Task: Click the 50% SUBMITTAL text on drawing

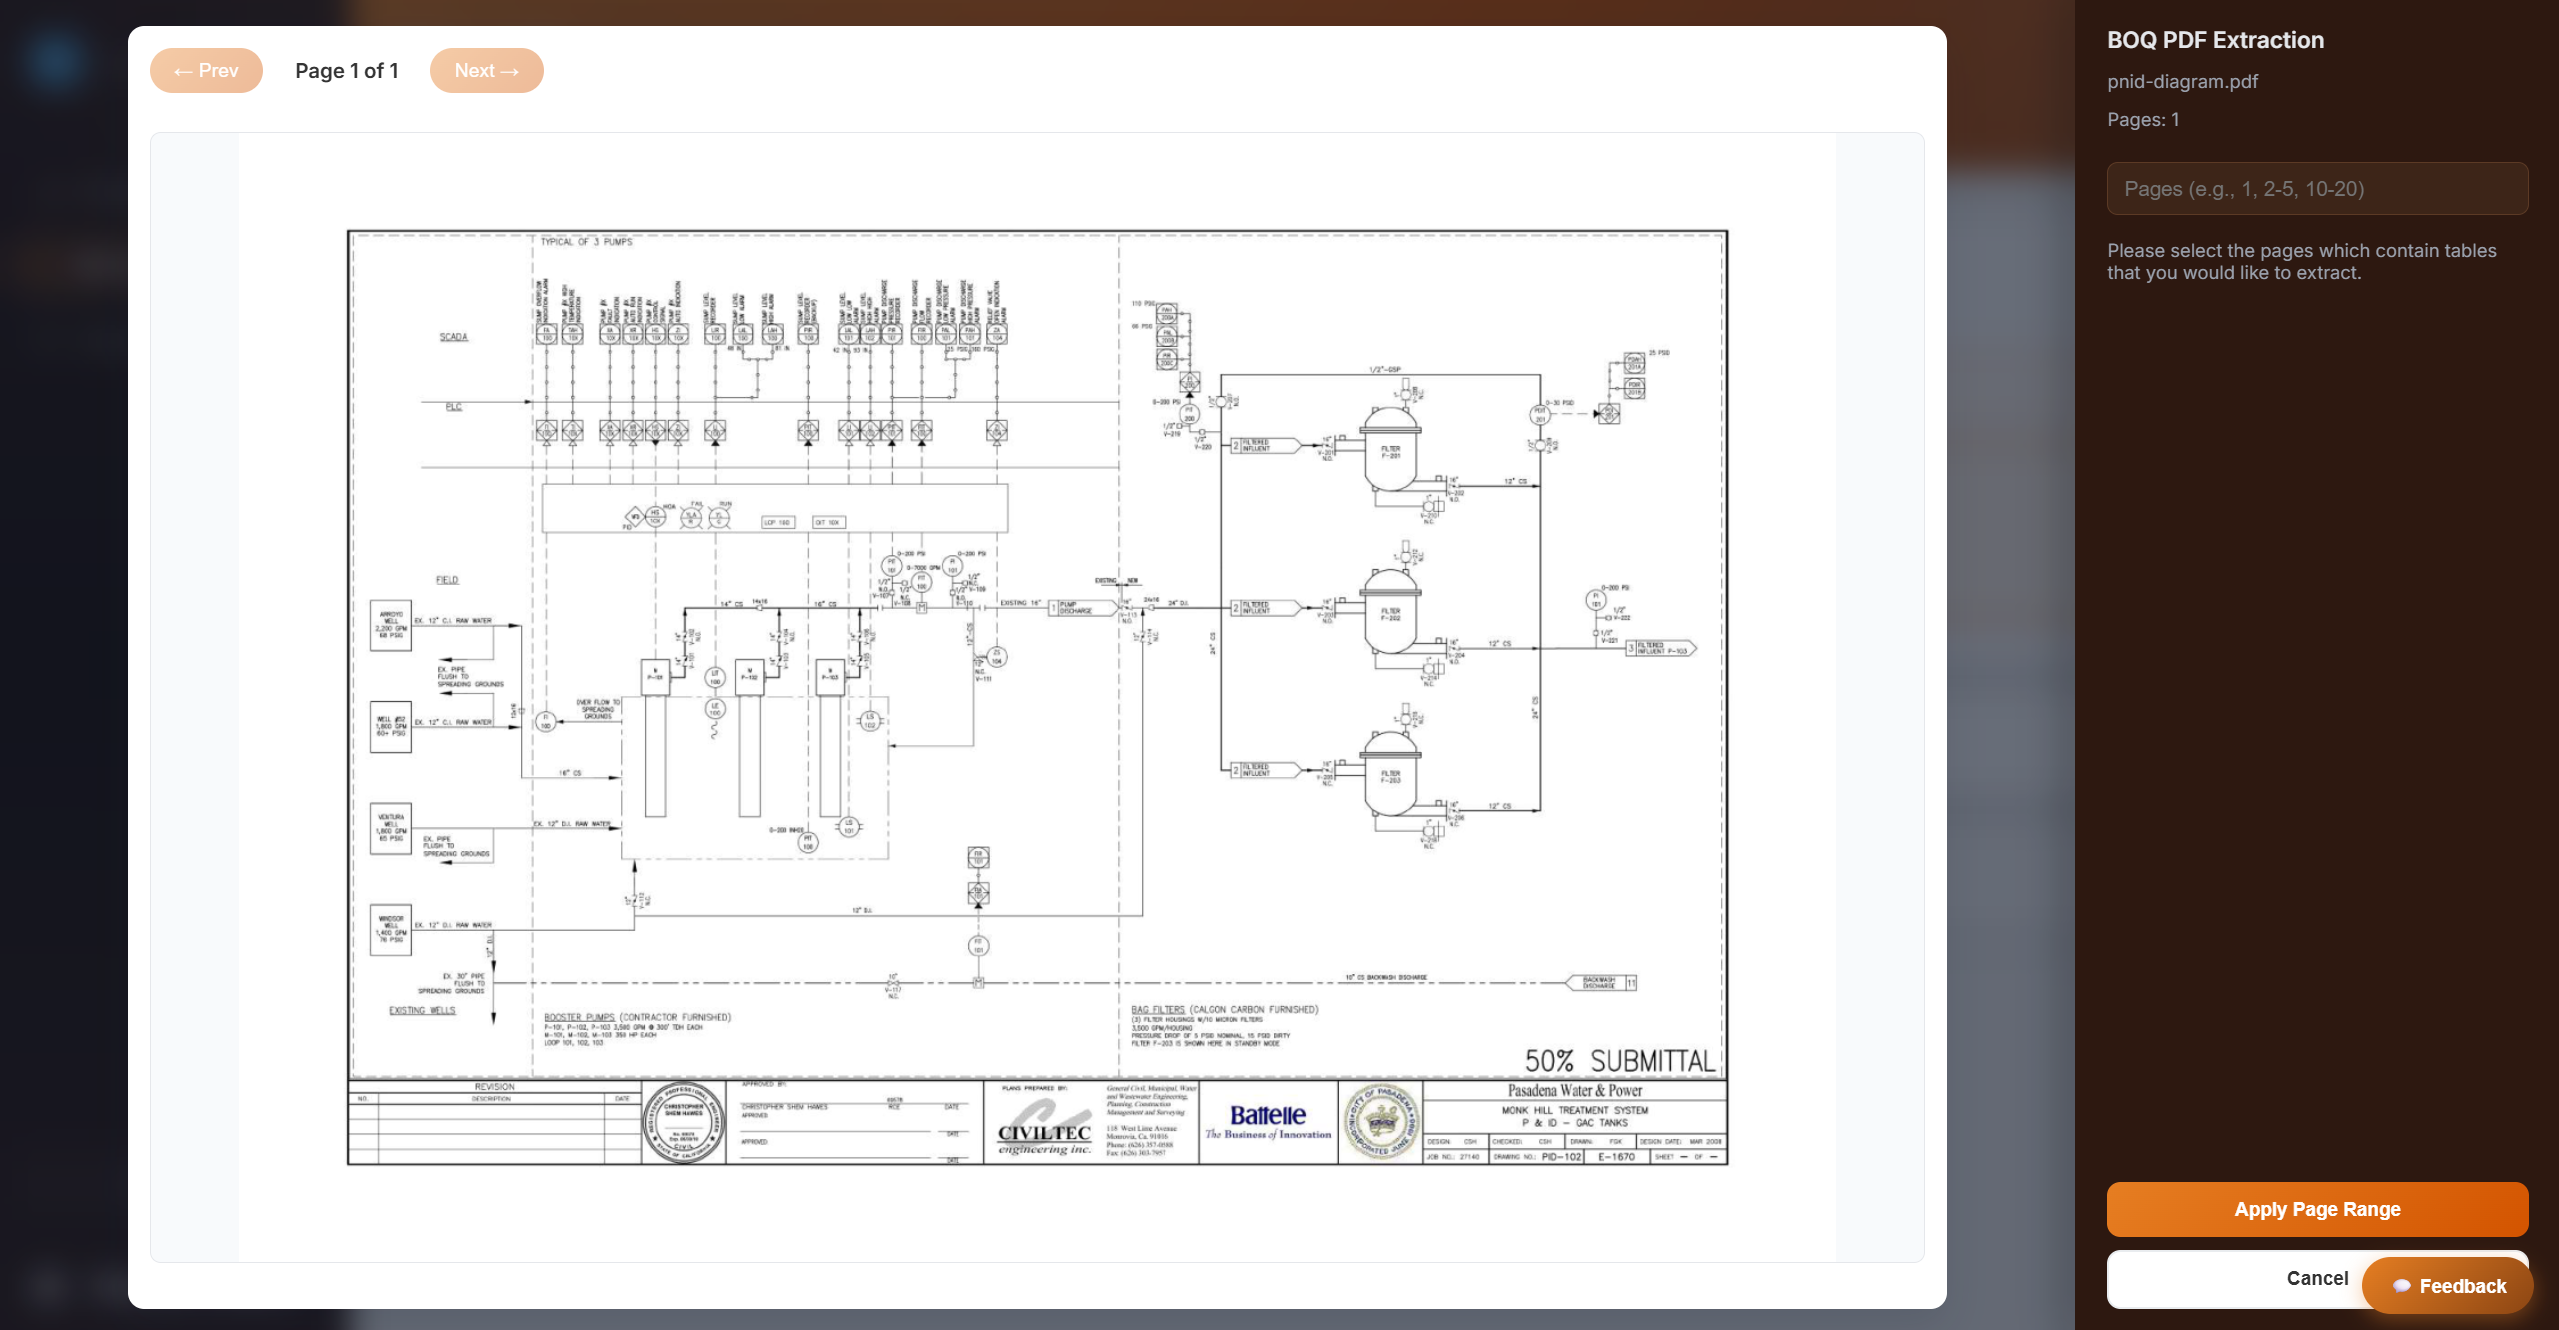Action: point(1619,1060)
